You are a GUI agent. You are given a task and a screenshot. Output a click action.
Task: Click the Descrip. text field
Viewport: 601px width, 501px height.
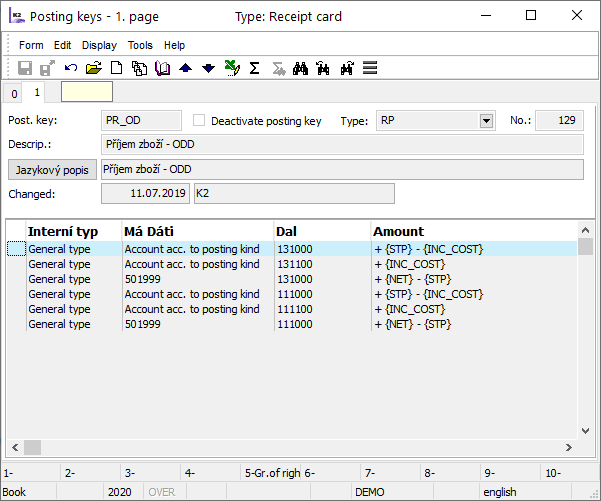(342, 144)
